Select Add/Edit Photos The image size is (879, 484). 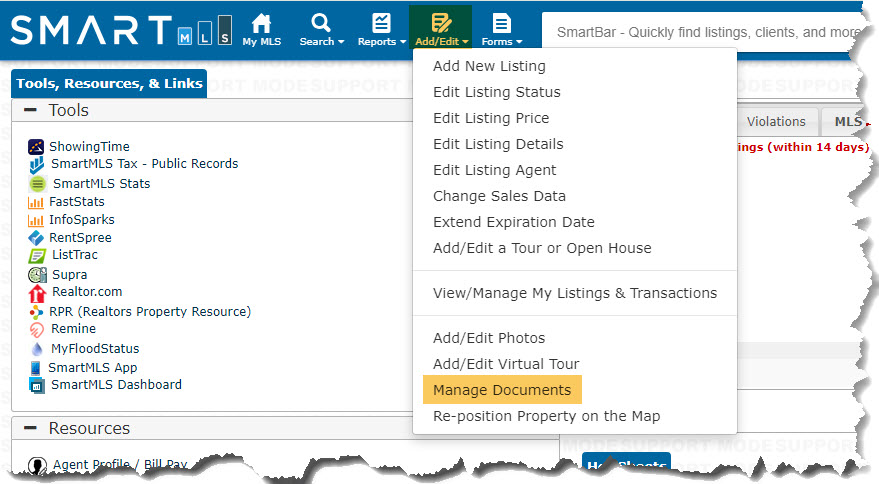point(489,338)
